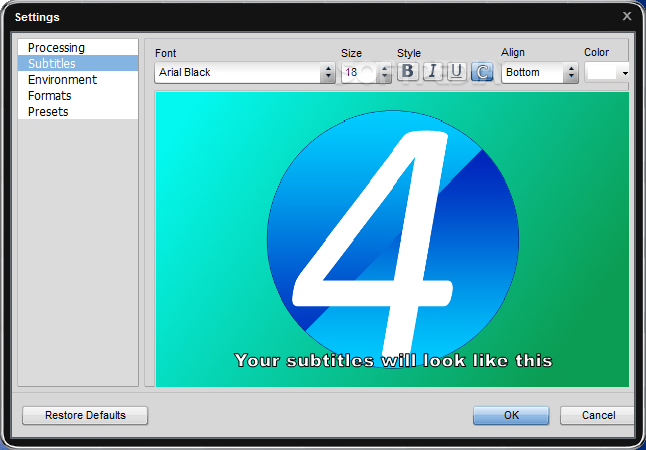Image resolution: width=646 pixels, height=450 pixels.
Task: Expand the Color picker dropdown arrow
Action: pos(625,73)
